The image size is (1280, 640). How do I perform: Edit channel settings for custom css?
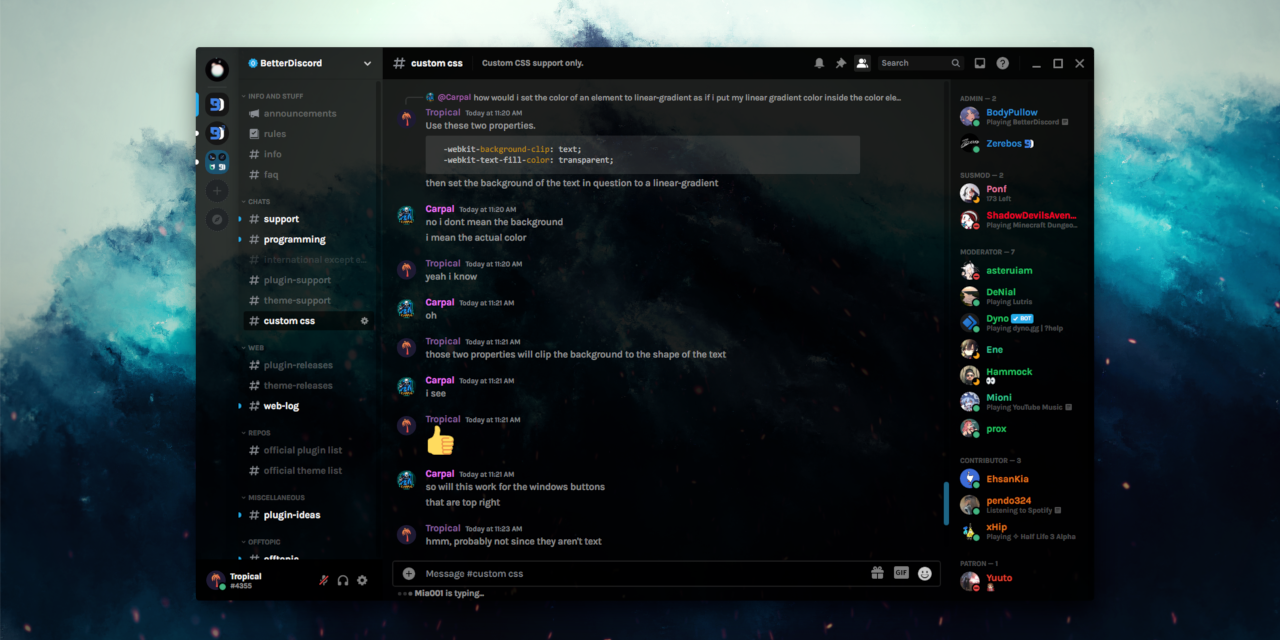click(x=364, y=320)
